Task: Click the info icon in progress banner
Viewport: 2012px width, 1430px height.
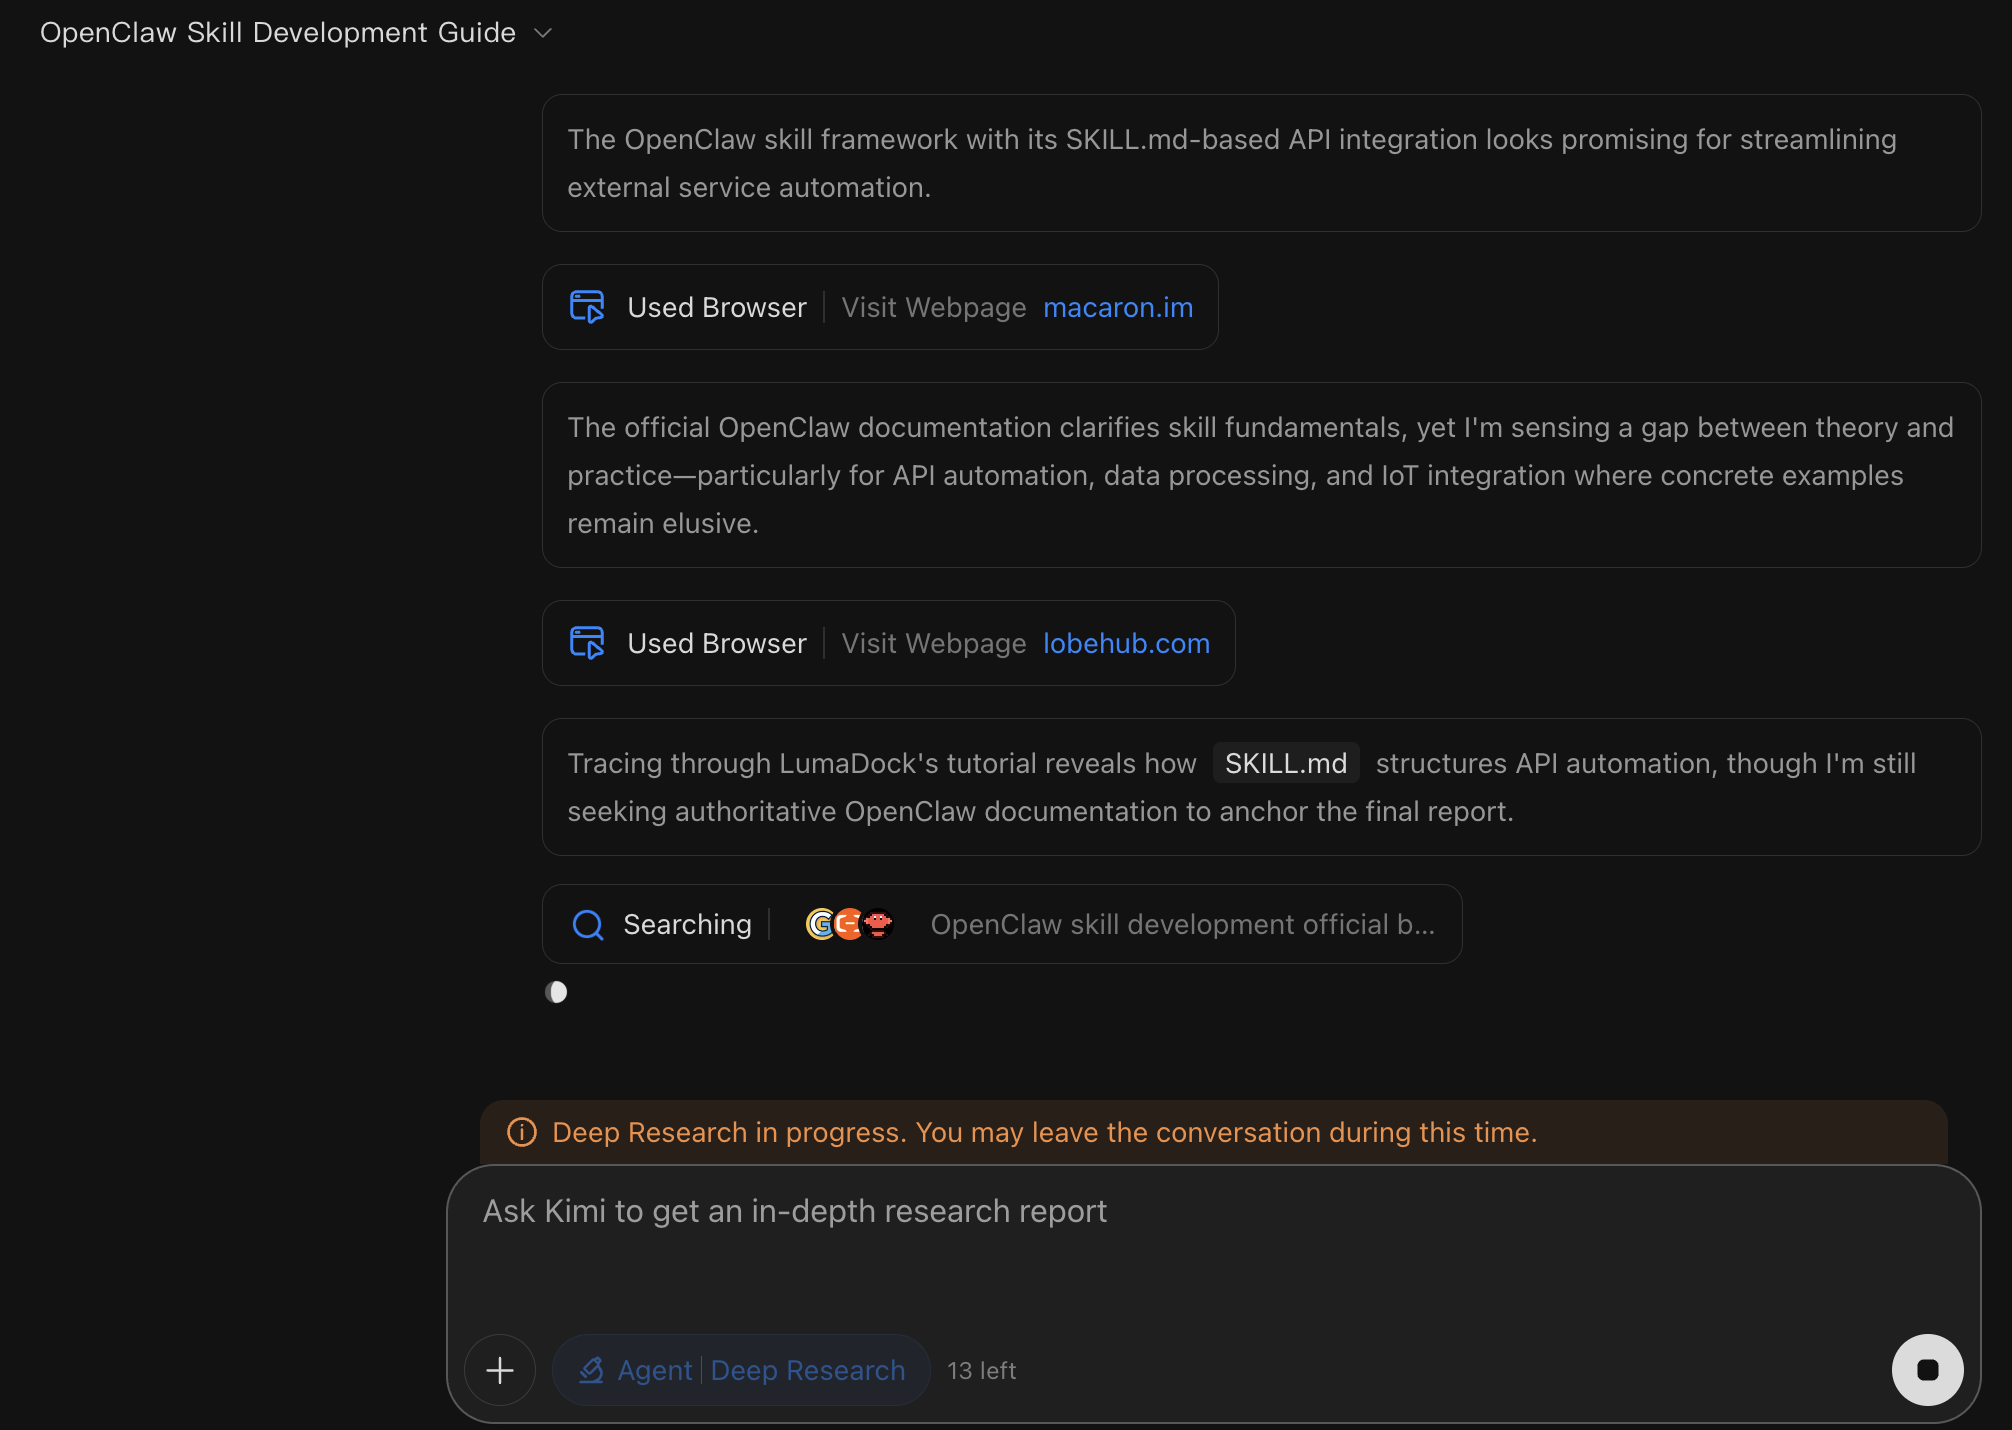Action: (x=522, y=1132)
